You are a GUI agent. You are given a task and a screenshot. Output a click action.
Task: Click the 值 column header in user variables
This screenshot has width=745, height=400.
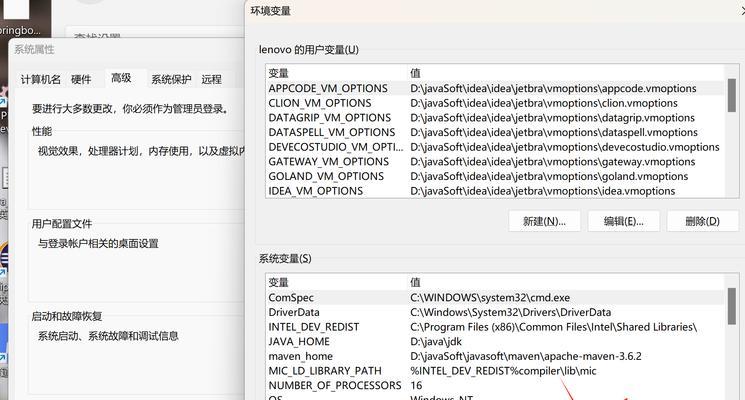pyautogui.click(x=415, y=73)
